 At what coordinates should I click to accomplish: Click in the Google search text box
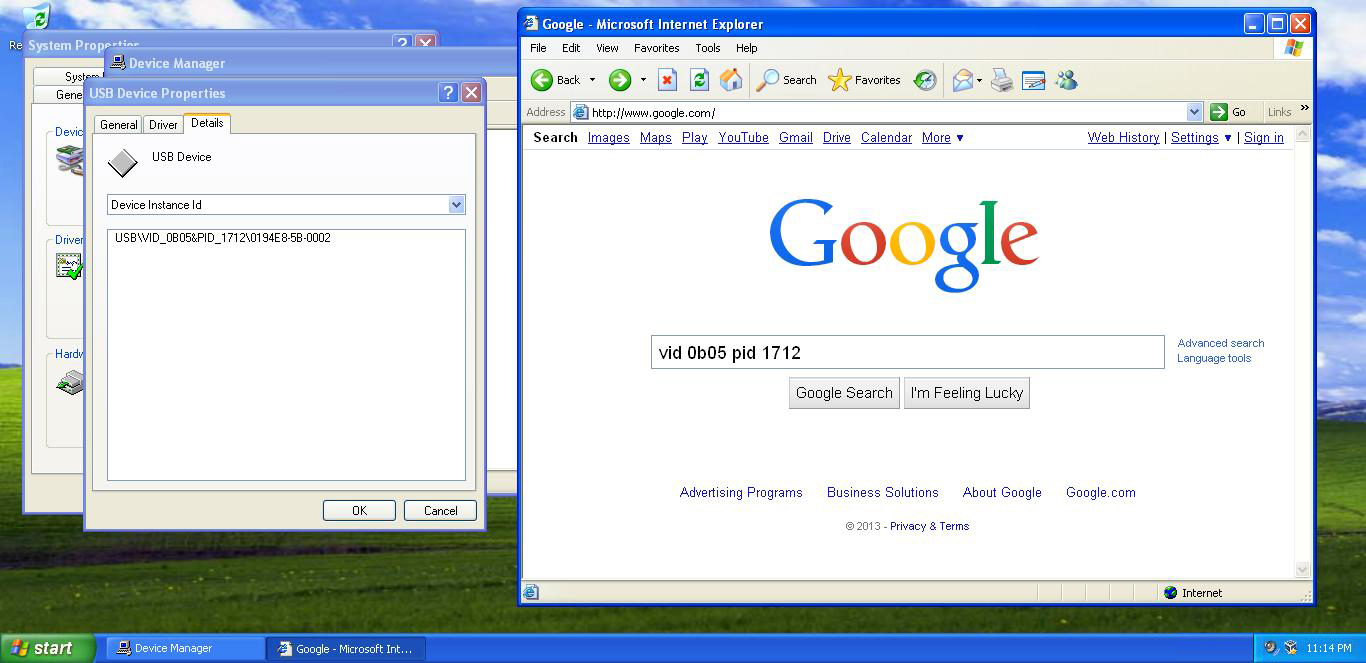pyautogui.click(x=908, y=352)
